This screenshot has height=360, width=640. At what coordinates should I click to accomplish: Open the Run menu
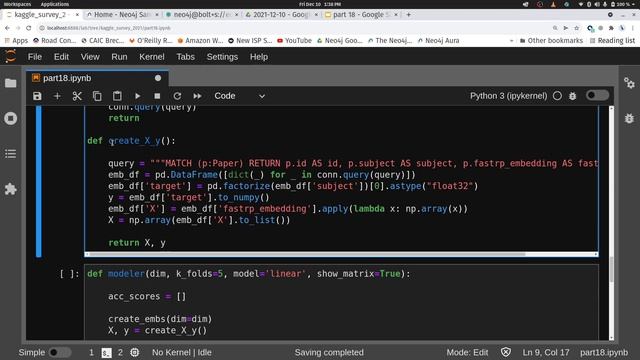(119, 57)
